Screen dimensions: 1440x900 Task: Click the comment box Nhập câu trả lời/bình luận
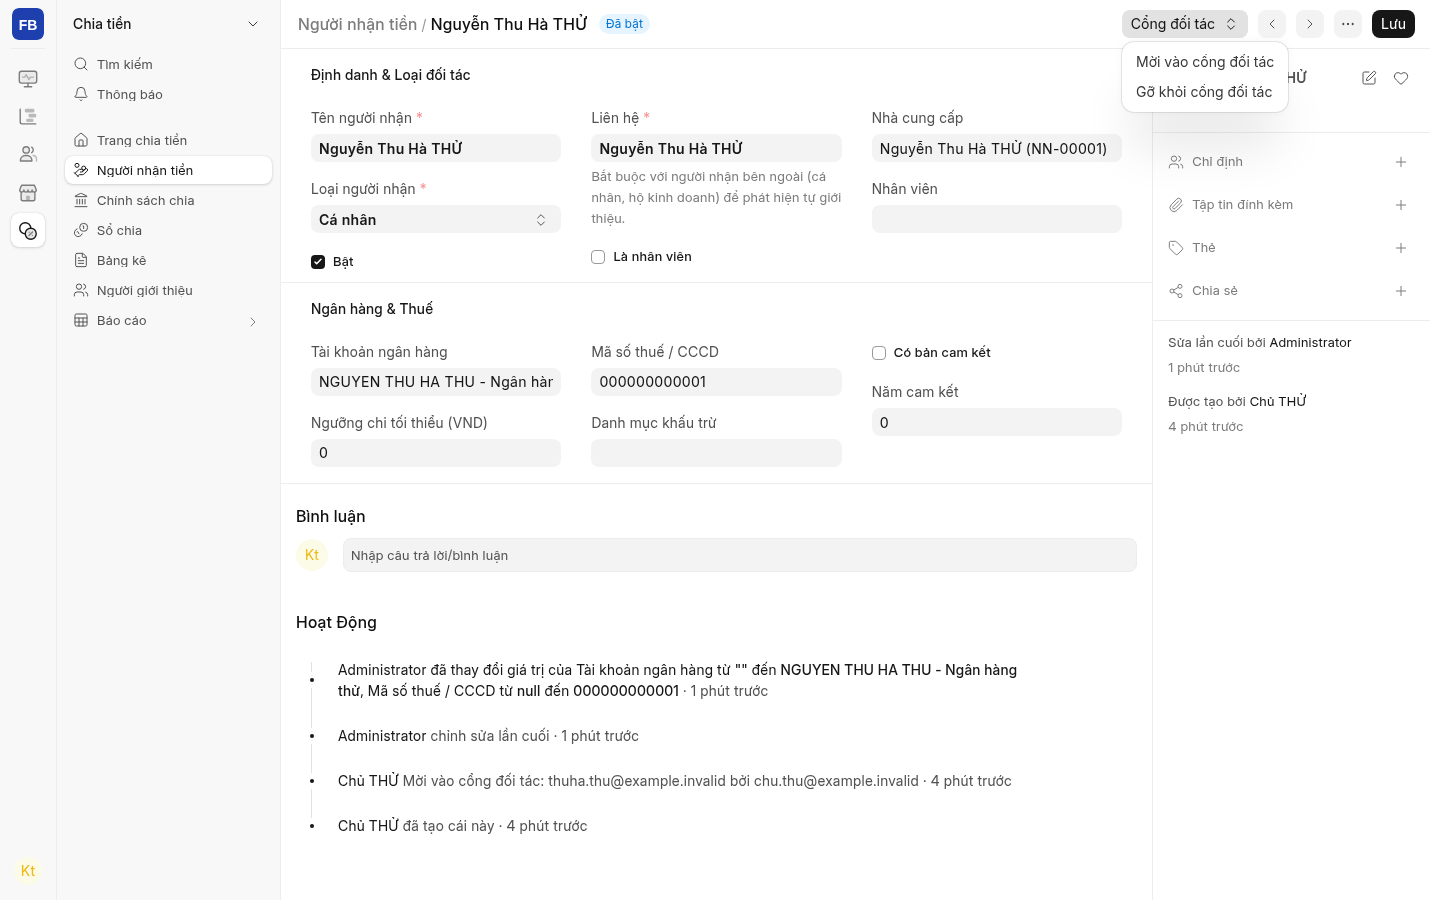(x=739, y=556)
